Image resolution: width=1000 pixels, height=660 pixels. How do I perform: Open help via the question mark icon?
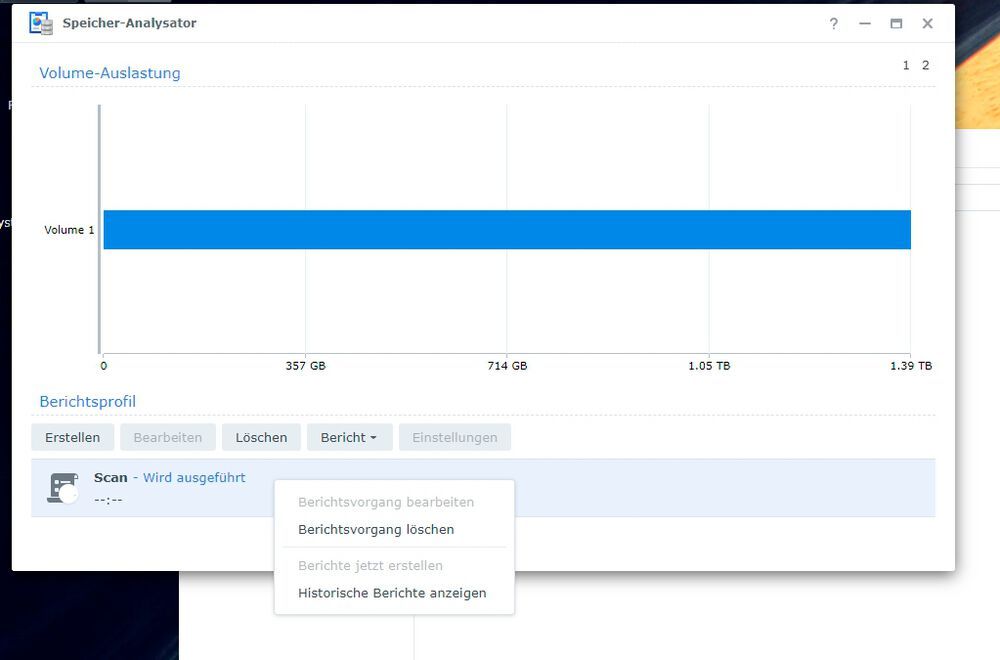pyautogui.click(x=833, y=23)
